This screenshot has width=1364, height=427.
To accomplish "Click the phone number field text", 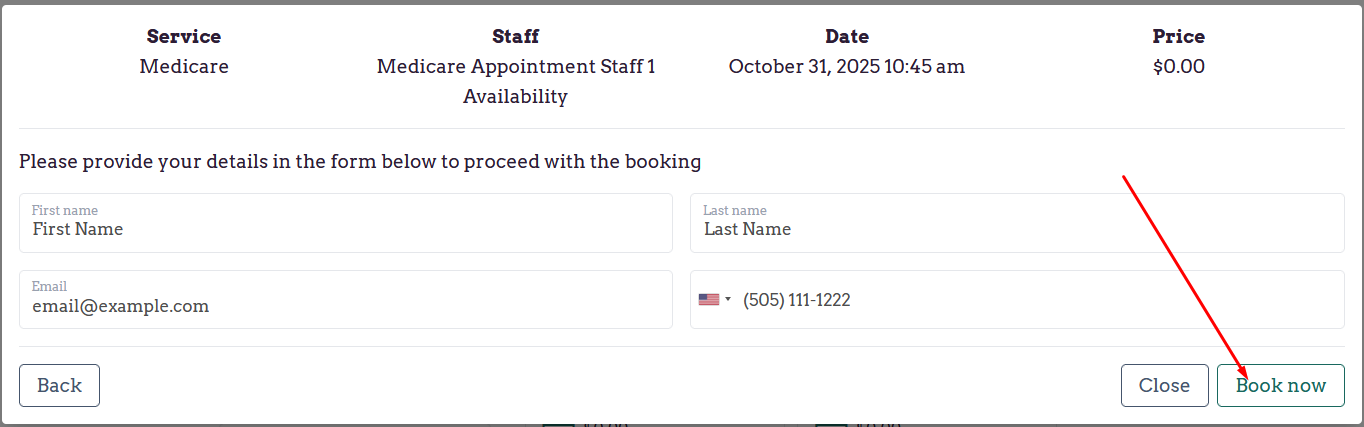I will (x=797, y=299).
